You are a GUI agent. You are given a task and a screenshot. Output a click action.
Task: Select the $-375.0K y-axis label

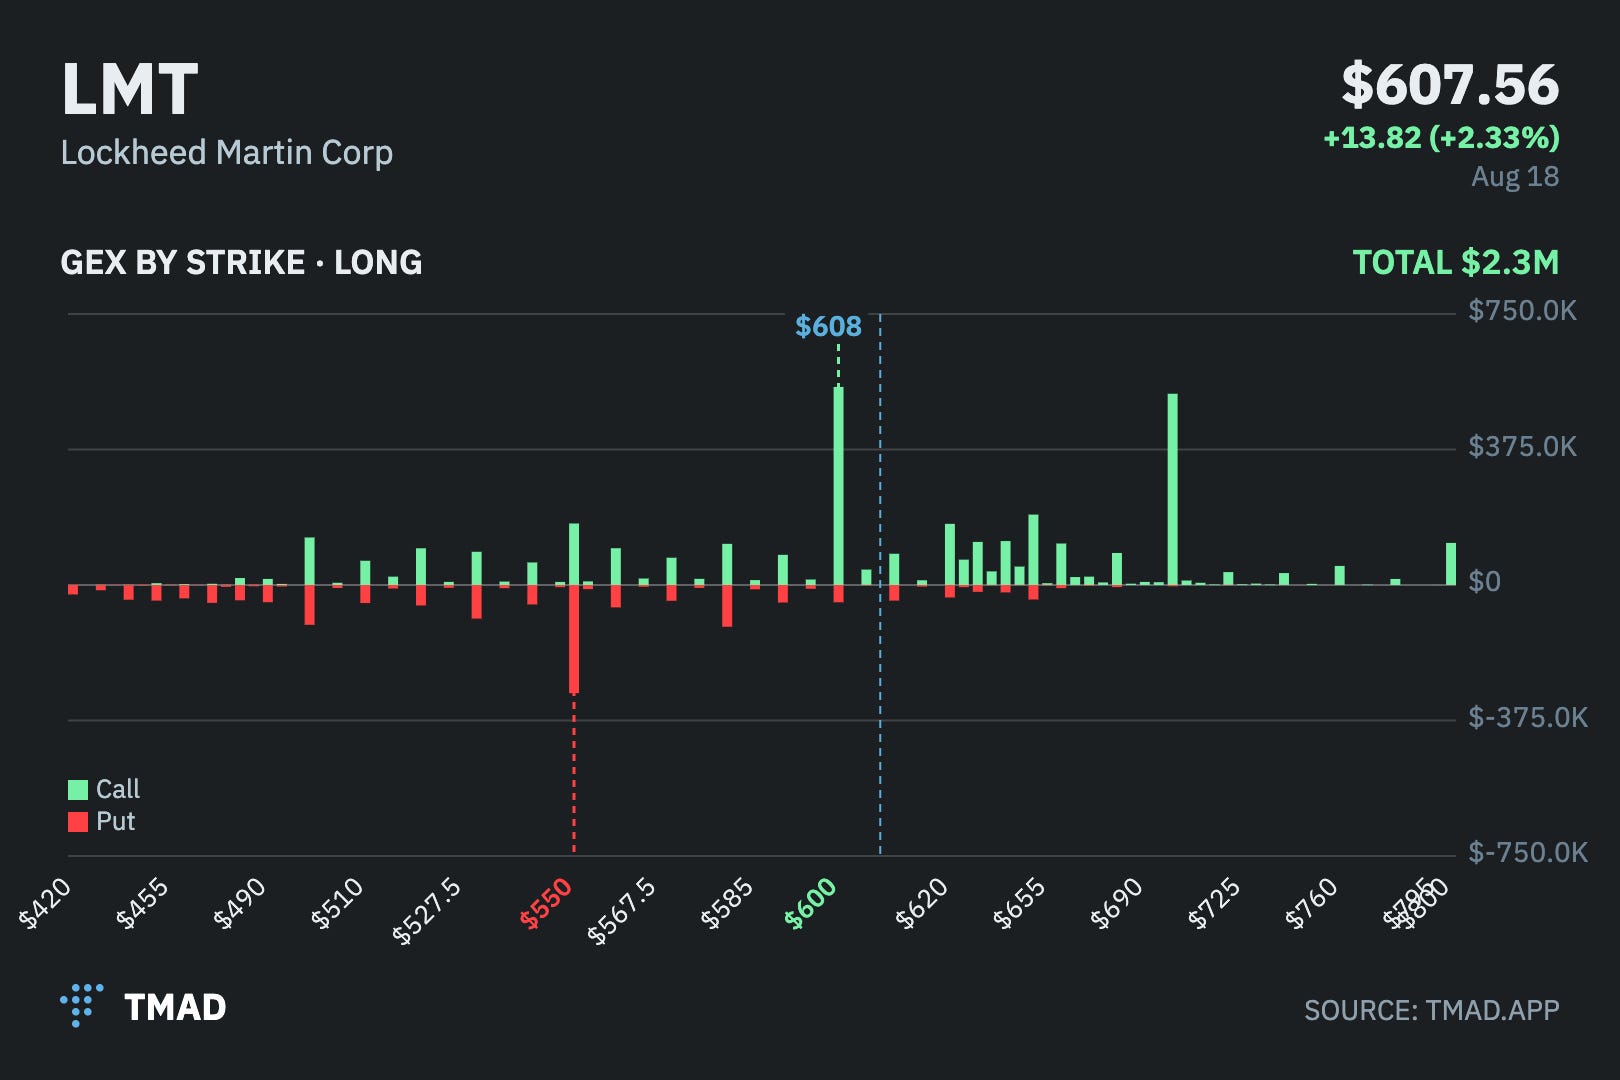1527,717
